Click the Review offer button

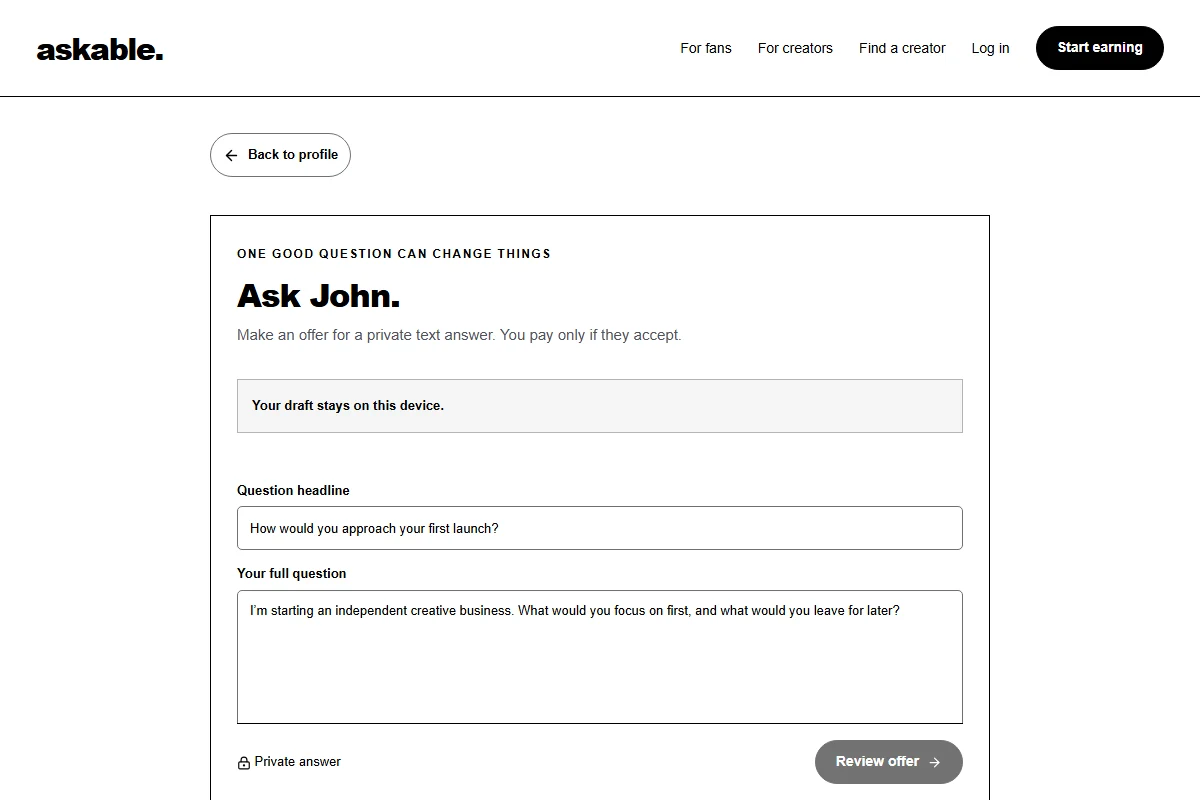coord(889,762)
